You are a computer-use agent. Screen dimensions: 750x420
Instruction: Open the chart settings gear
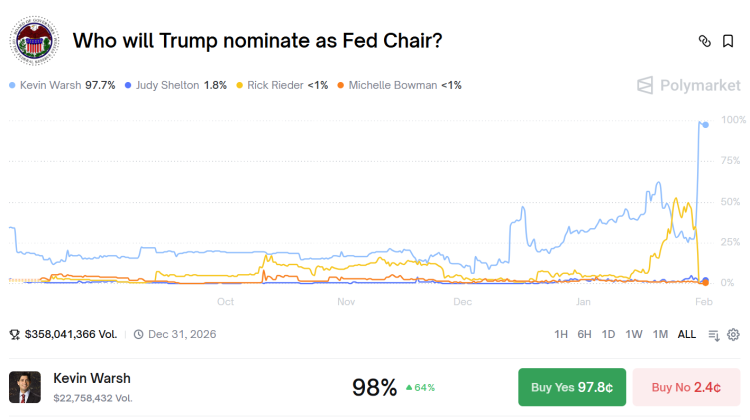point(733,334)
